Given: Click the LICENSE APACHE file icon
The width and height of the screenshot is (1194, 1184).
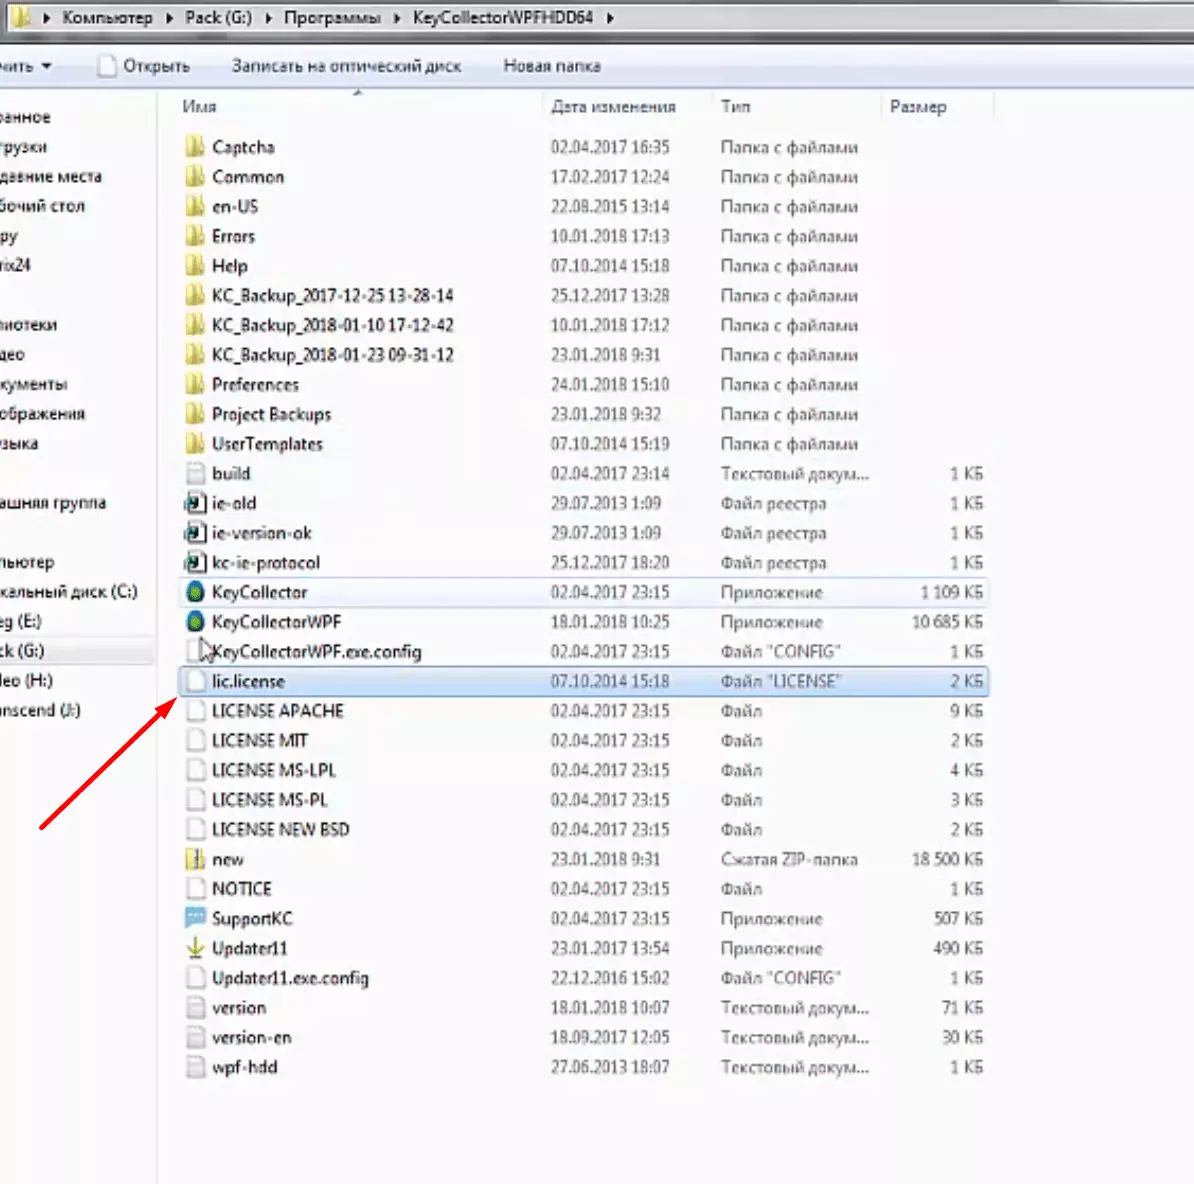Looking at the screenshot, I should [196, 711].
